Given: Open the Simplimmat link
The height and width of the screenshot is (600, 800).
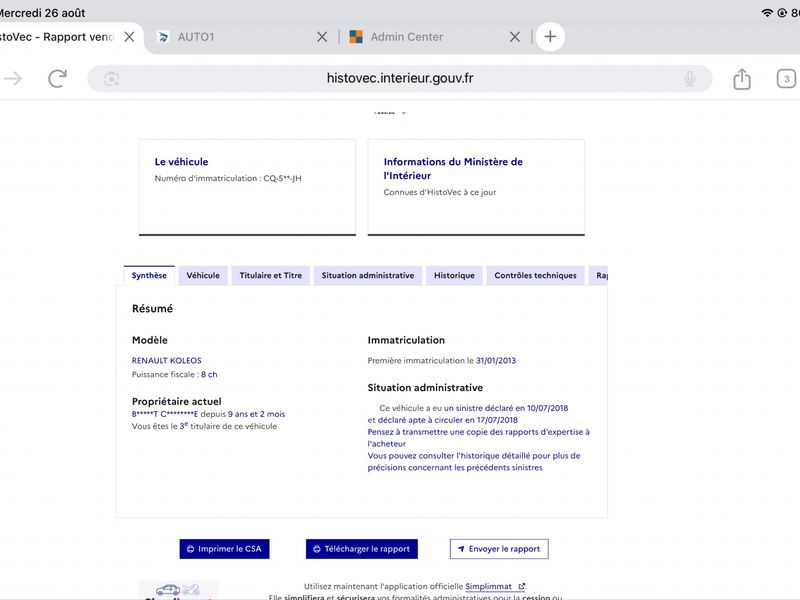Looking at the screenshot, I should coord(495,587).
